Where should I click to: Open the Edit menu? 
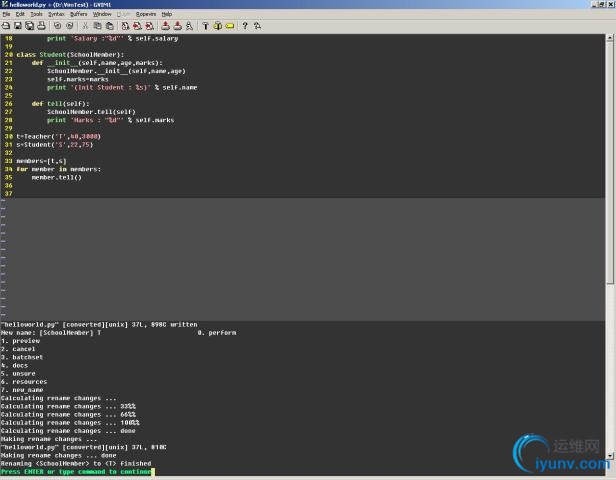point(20,14)
